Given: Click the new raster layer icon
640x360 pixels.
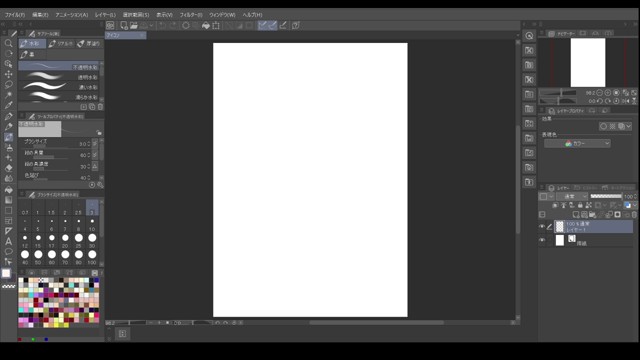Looking at the screenshot, I should 576,215.
